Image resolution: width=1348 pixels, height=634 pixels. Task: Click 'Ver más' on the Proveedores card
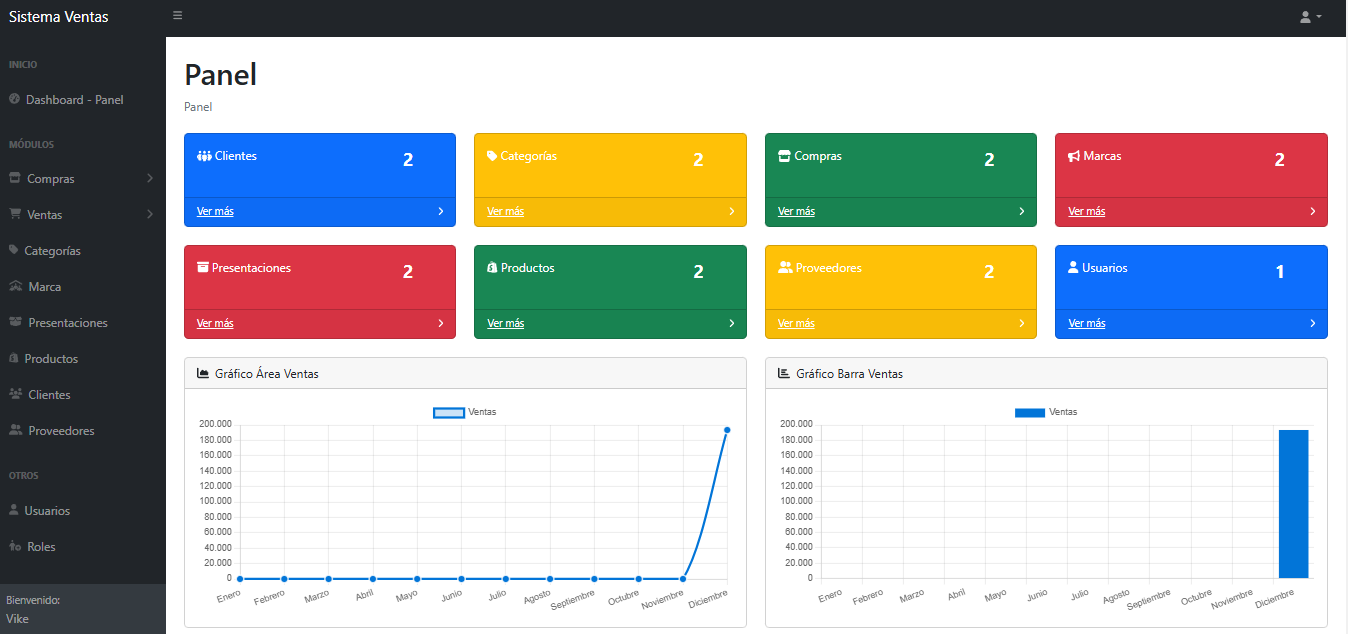pos(796,324)
